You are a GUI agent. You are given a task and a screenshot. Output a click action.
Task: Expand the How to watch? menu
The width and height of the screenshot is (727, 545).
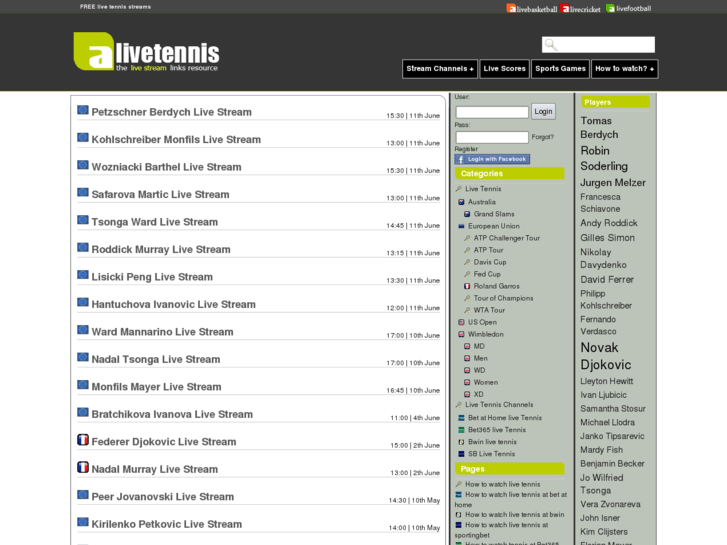(624, 69)
